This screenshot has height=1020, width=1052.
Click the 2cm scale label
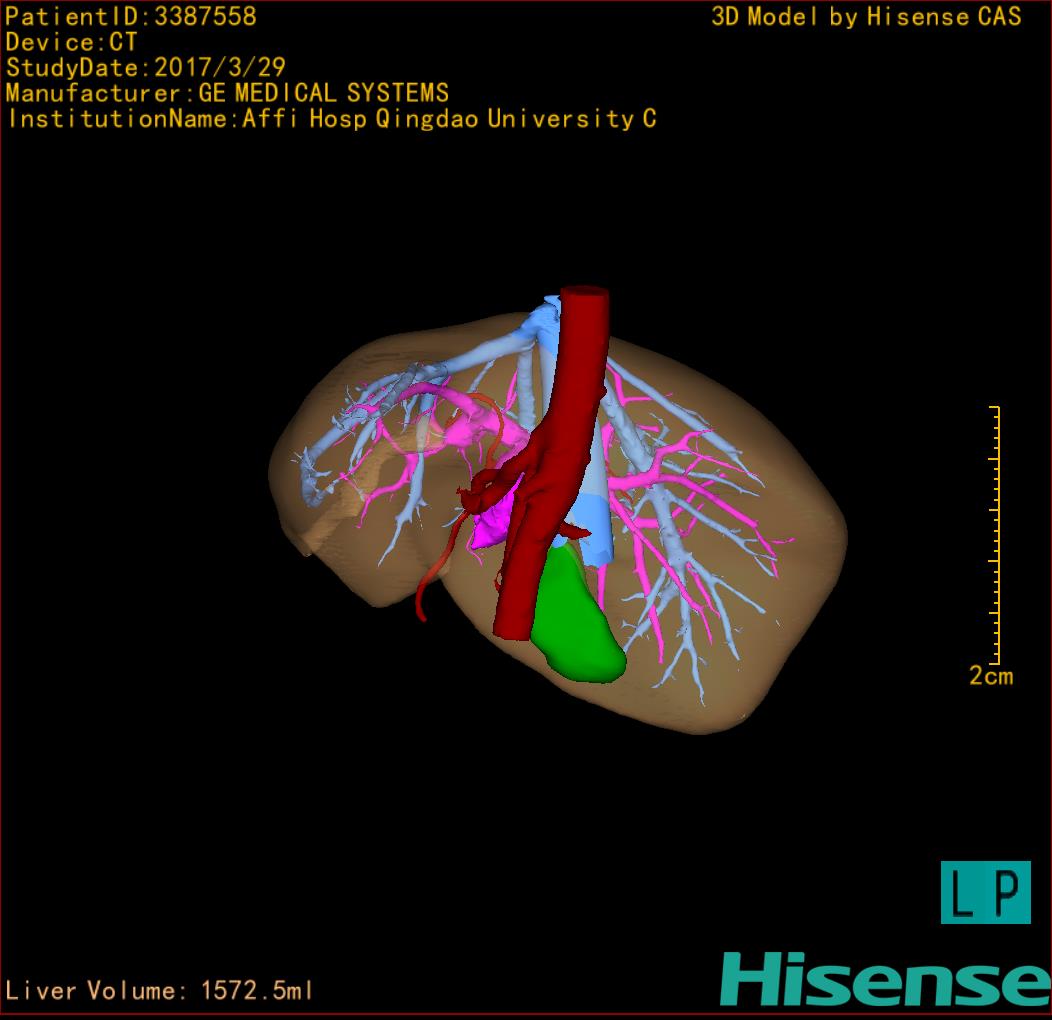(990, 676)
